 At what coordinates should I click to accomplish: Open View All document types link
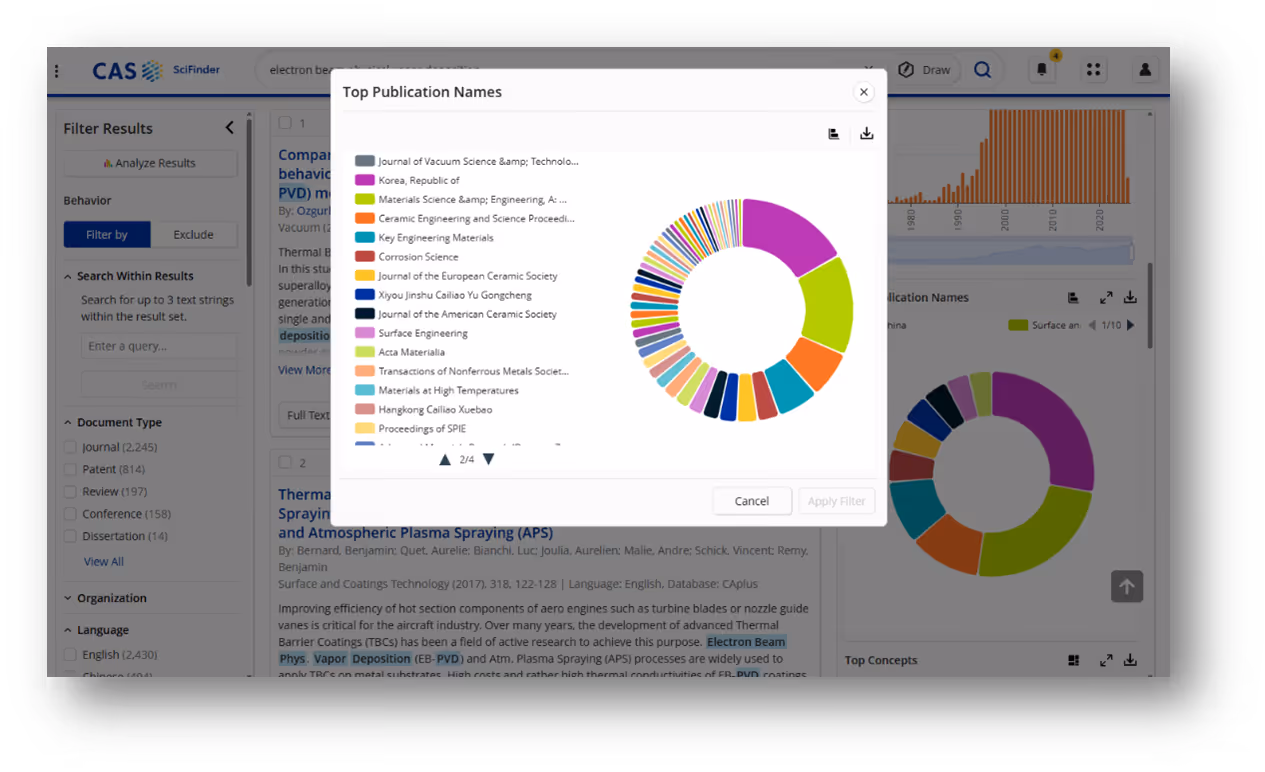(x=103, y=561)
